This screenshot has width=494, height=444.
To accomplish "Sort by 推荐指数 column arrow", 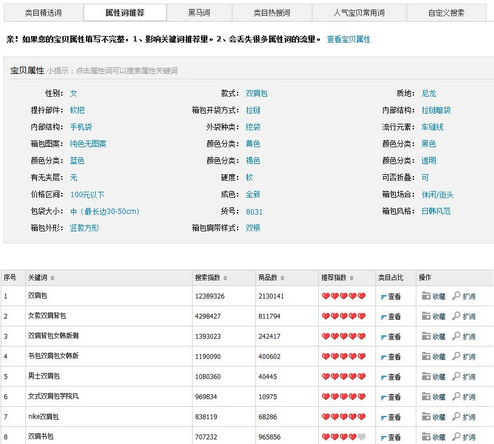I will point(352,278).
